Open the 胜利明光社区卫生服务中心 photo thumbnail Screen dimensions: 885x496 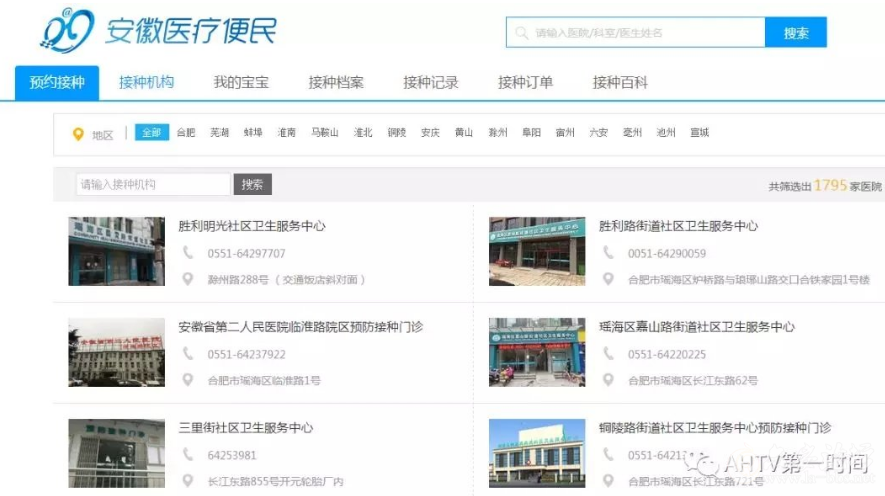pyautogui.click(x=116, y=251)
